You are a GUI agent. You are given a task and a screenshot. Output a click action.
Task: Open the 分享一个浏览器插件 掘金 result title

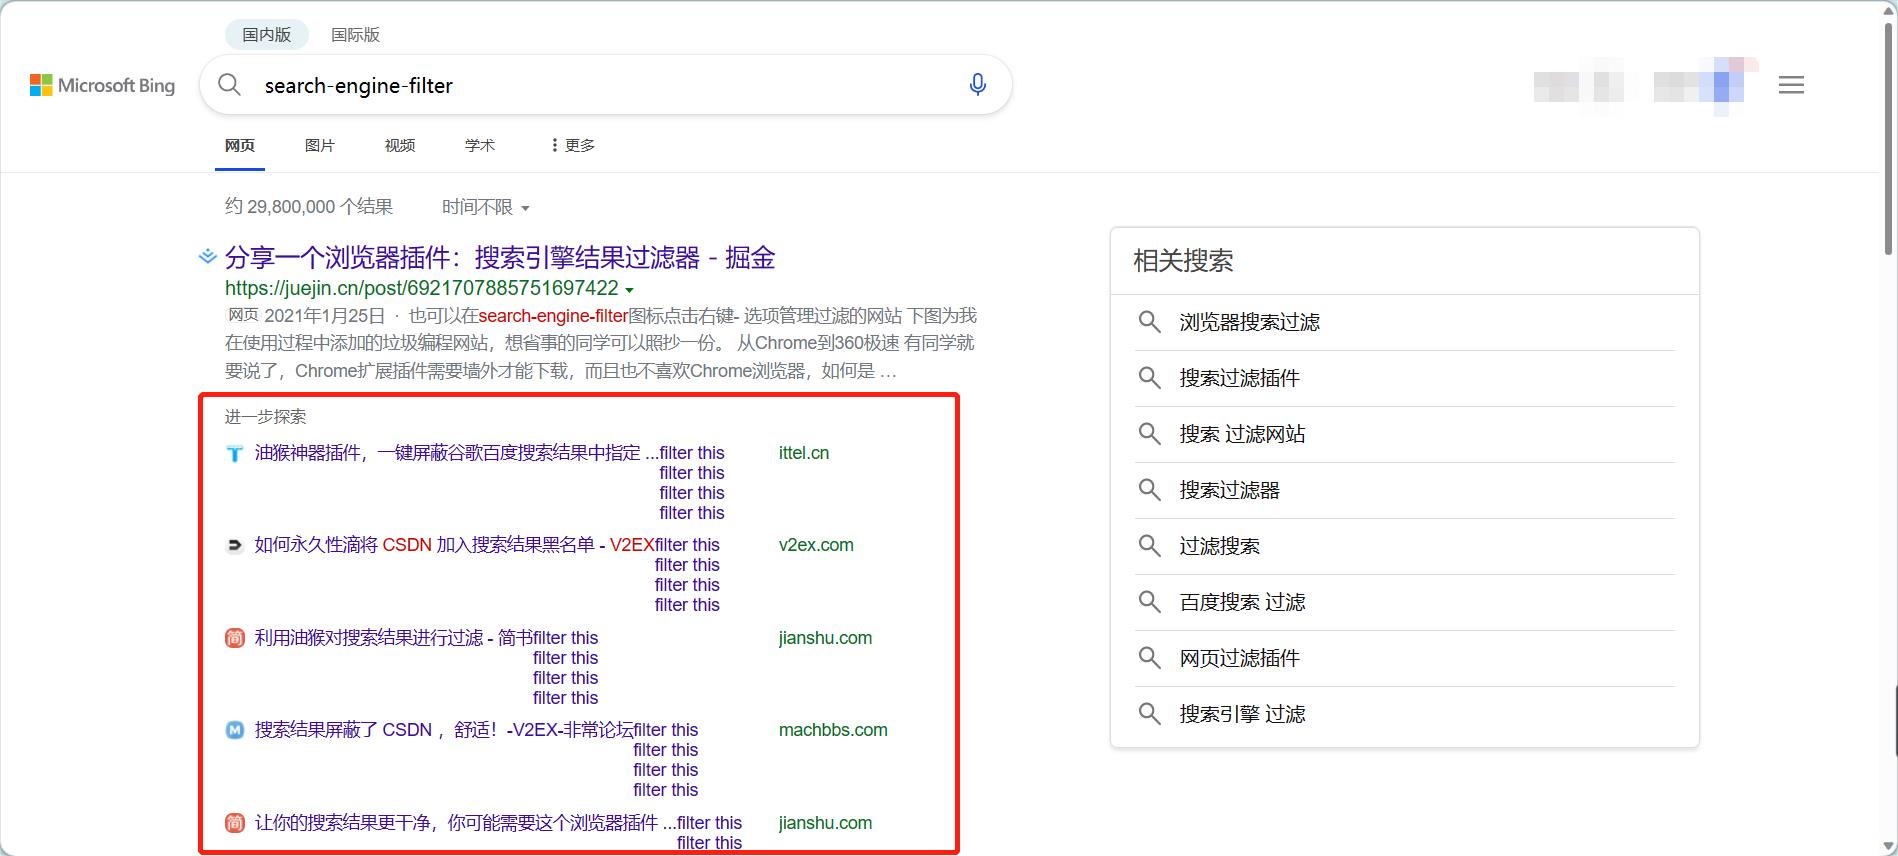(500, 258)
